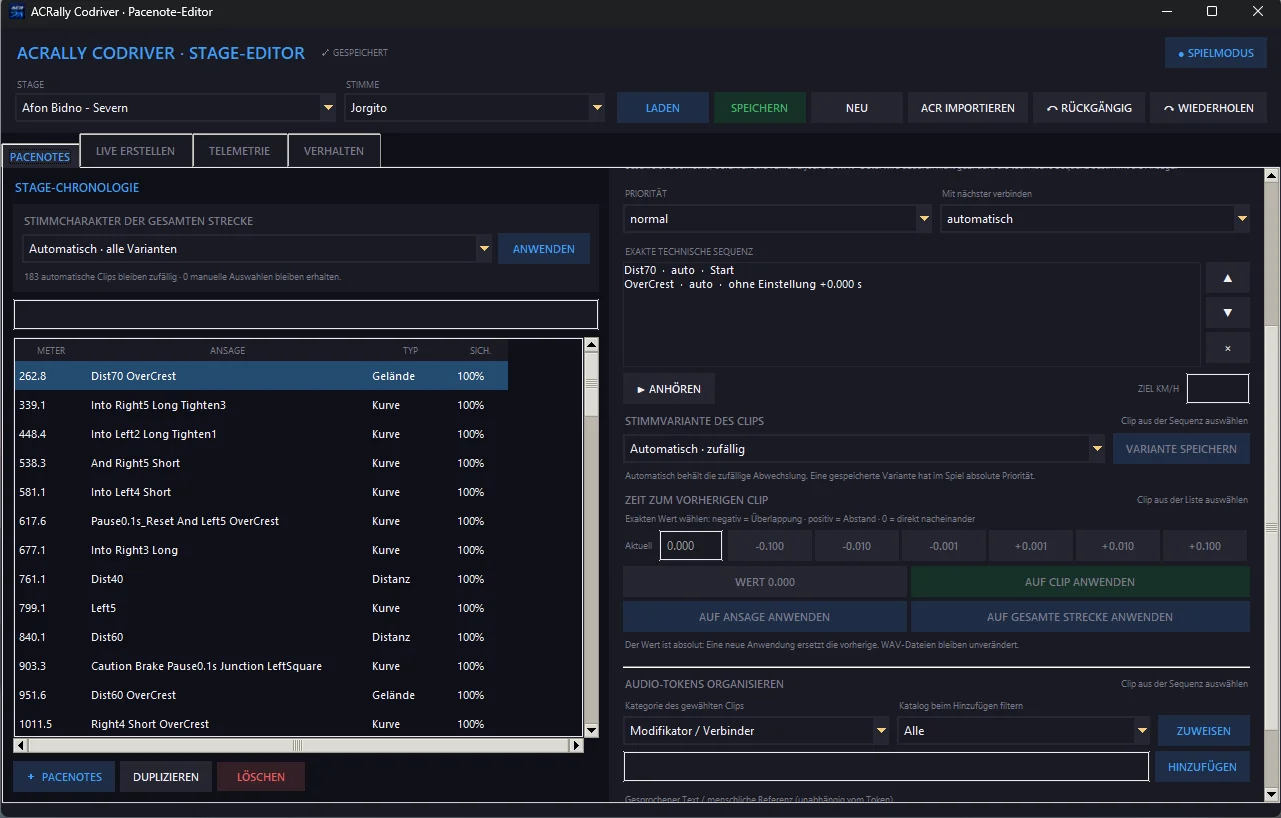Open the 'Mit nächster verbinden' dropdown
The width and height of the screenshot is (1281, 818).
point(1095,219)
